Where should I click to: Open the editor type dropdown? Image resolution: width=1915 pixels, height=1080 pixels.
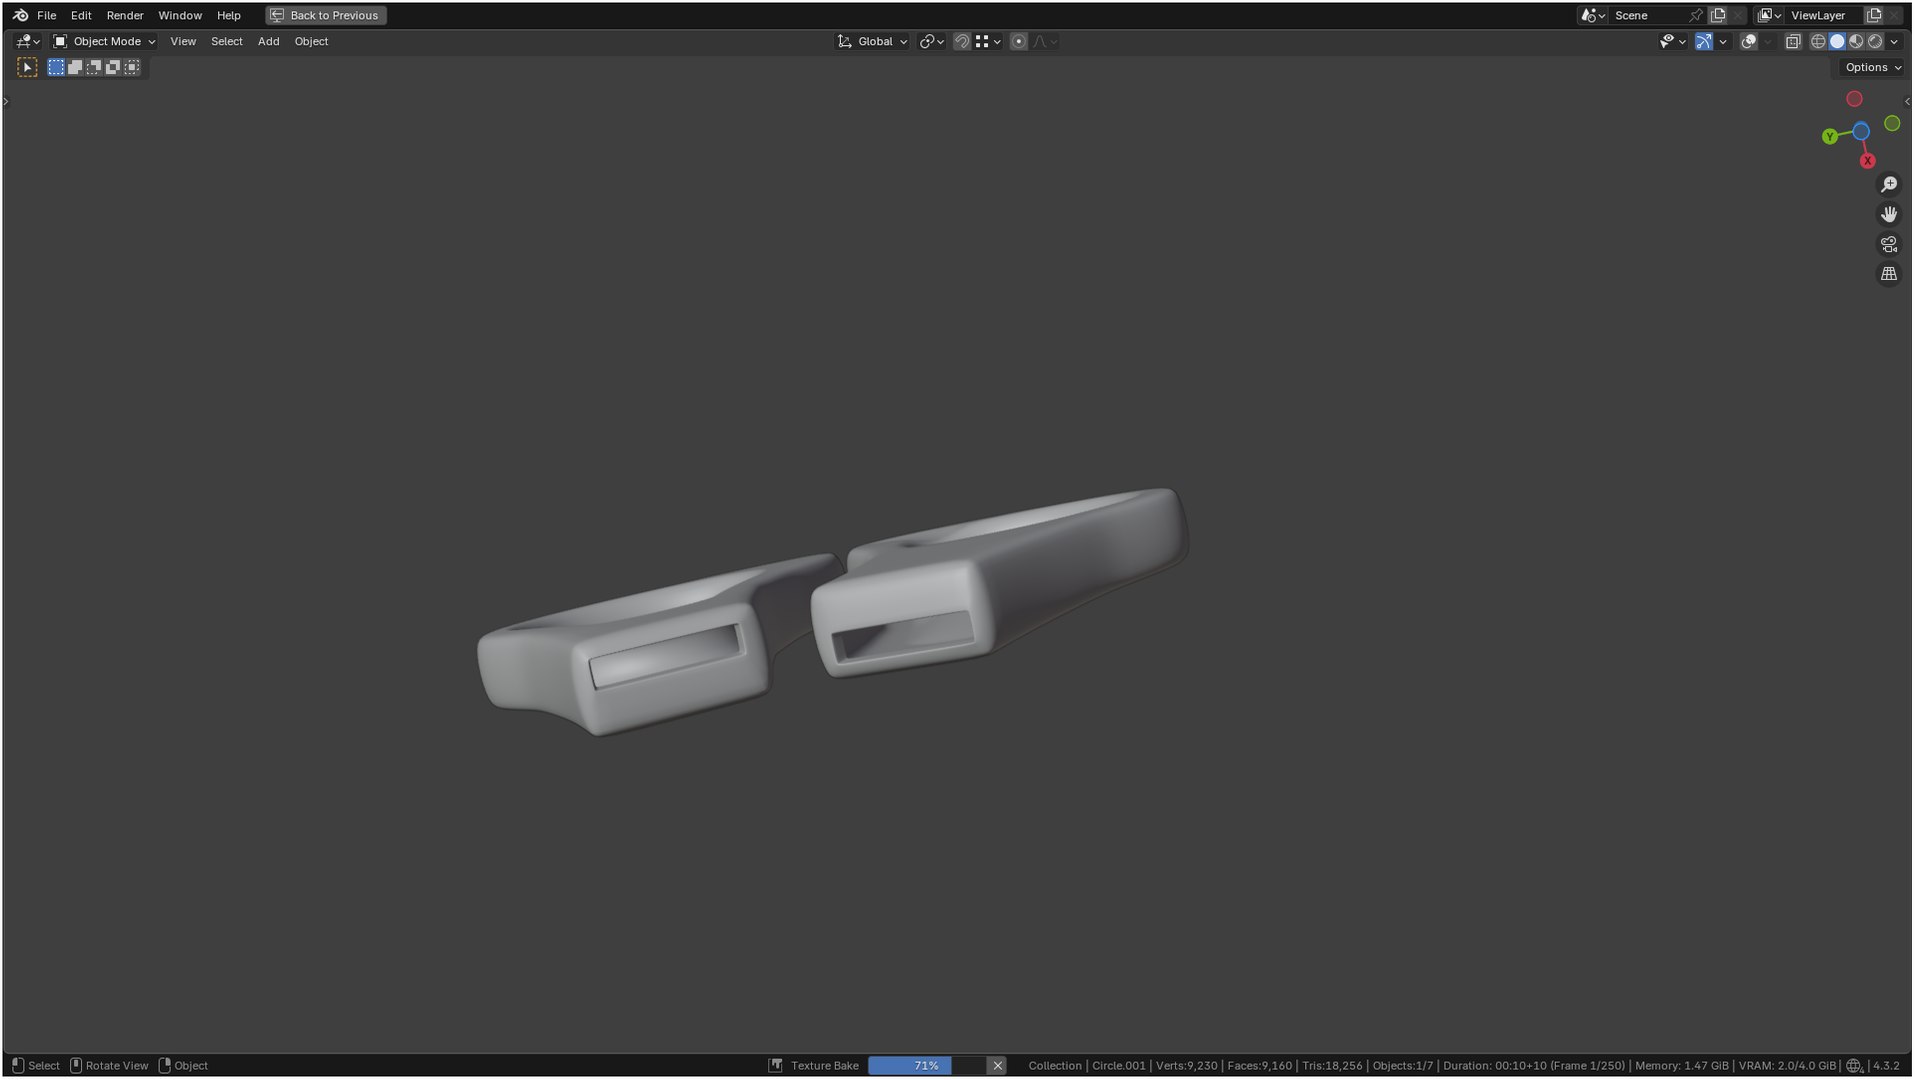tap(28, 41)
